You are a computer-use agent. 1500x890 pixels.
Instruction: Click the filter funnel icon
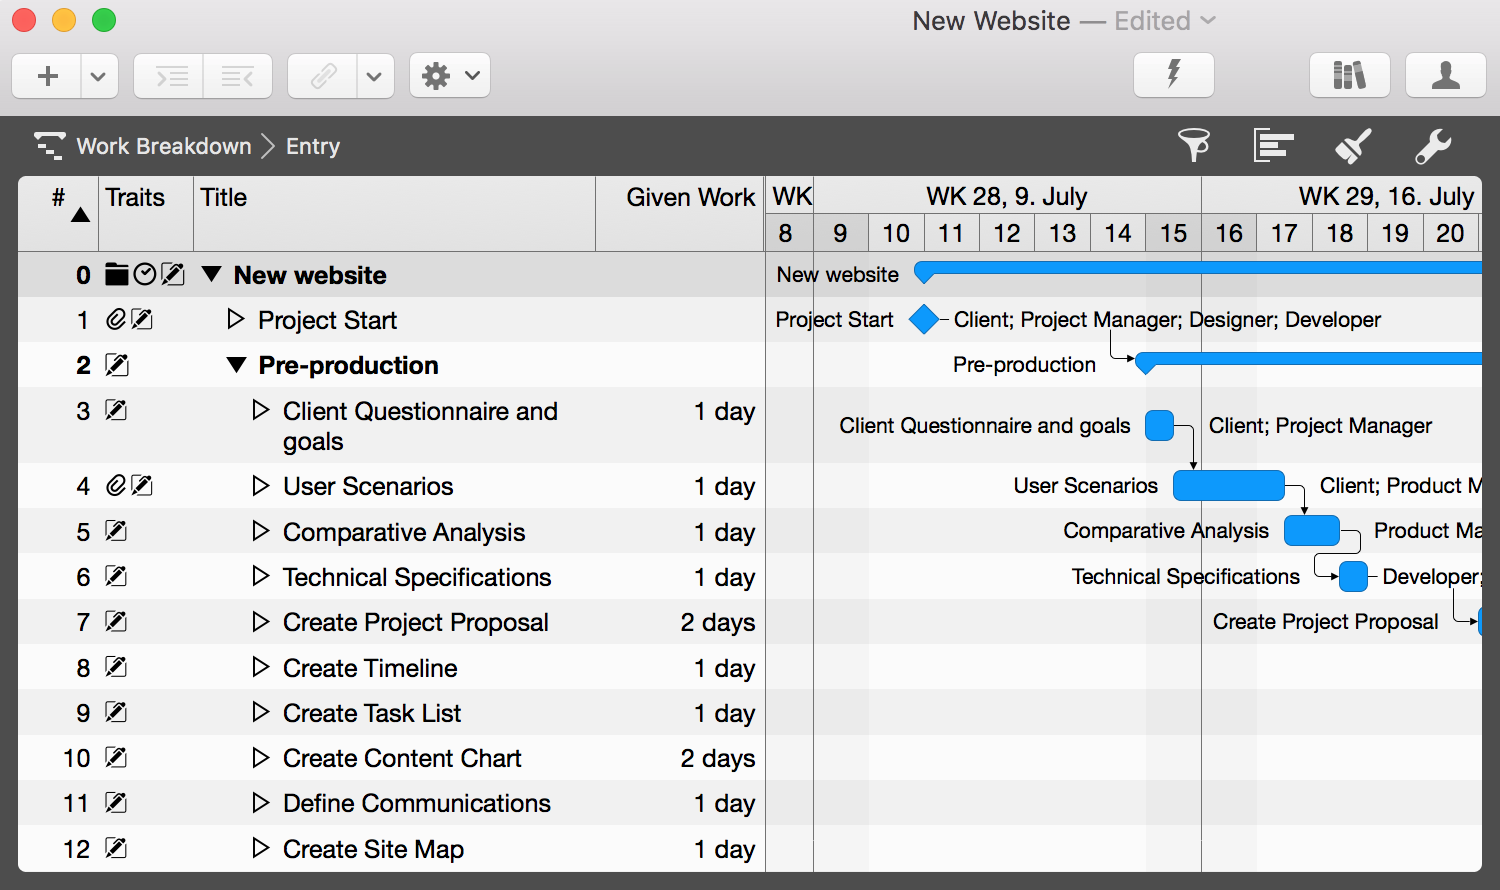(x=1194, y=146)
